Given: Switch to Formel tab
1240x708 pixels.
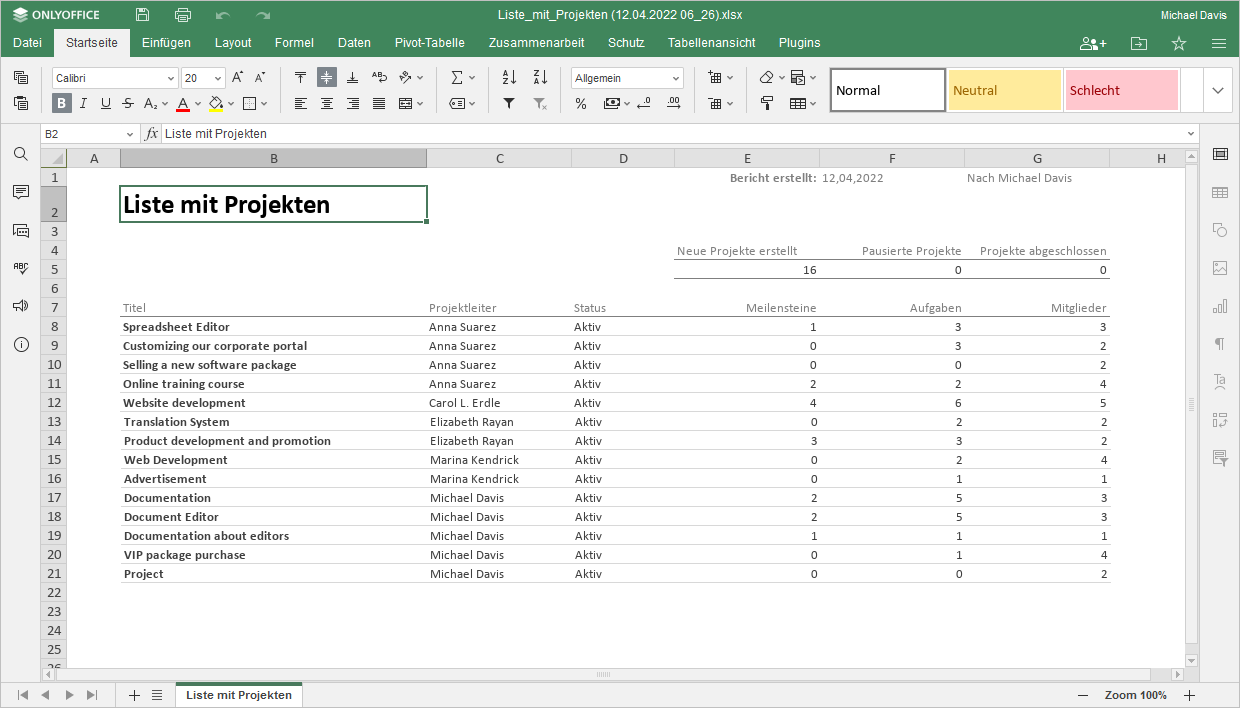Looking at the screenshot, I should click(294, 43).
